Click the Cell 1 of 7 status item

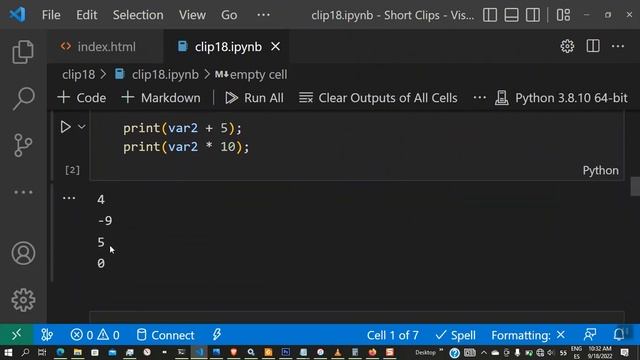(x=393, y=336)
